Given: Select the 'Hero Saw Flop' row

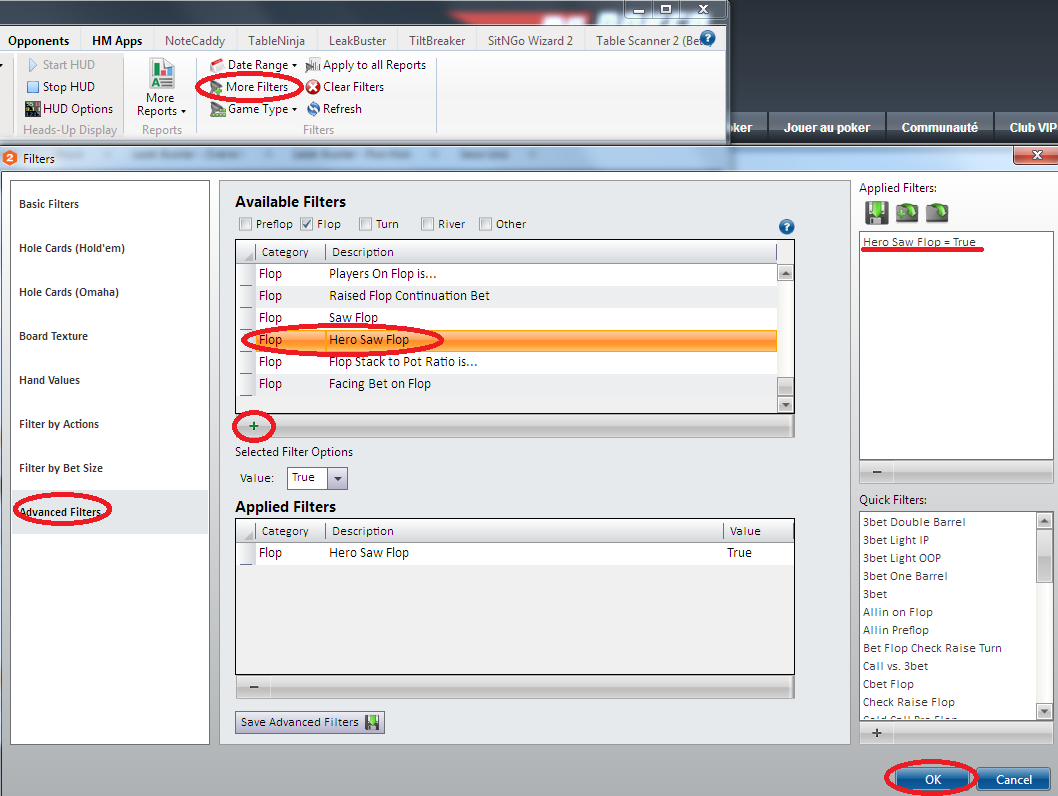Looking at the screenshot, I should point(507,340).
